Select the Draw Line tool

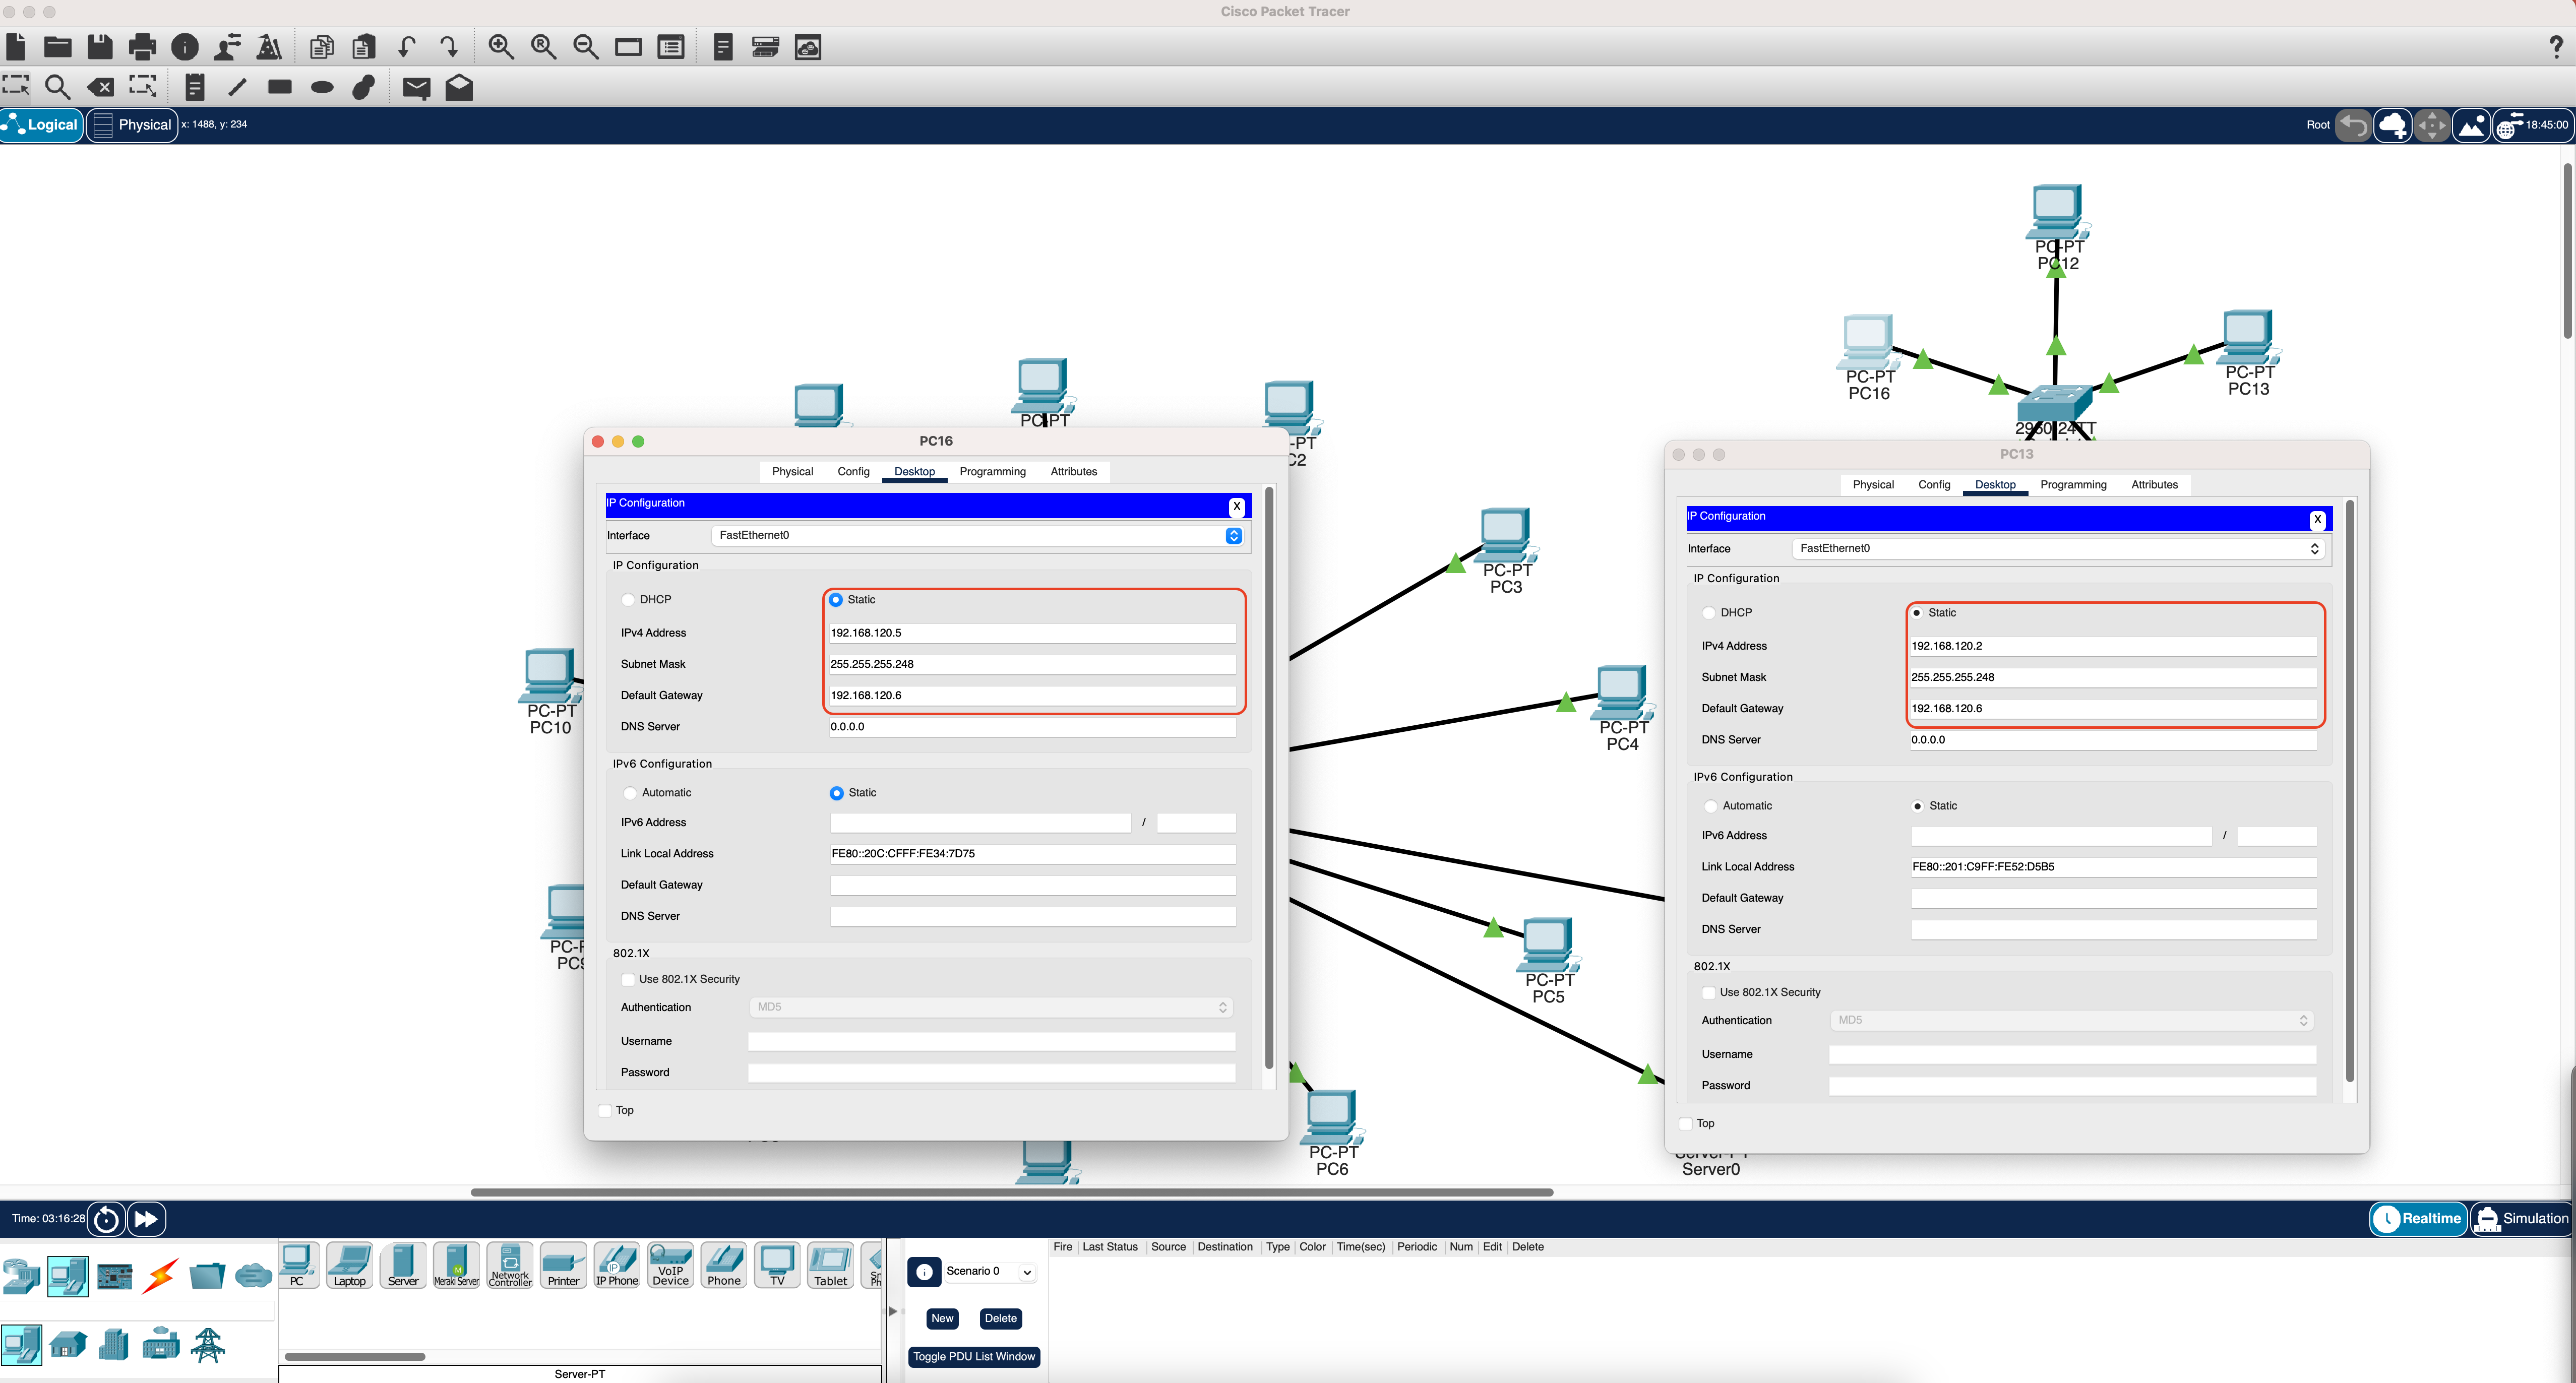(x=237, y=88)
